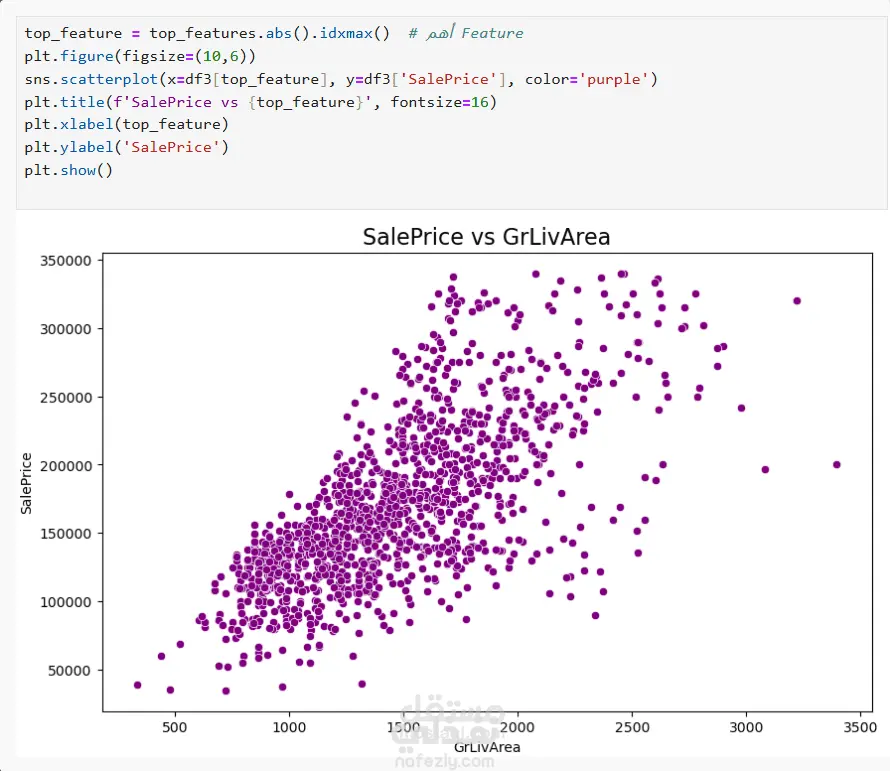Click the 200000 y-axis tick label
Image resolution: width=890 pixels, height=771 pixels.
coord(65,466)
